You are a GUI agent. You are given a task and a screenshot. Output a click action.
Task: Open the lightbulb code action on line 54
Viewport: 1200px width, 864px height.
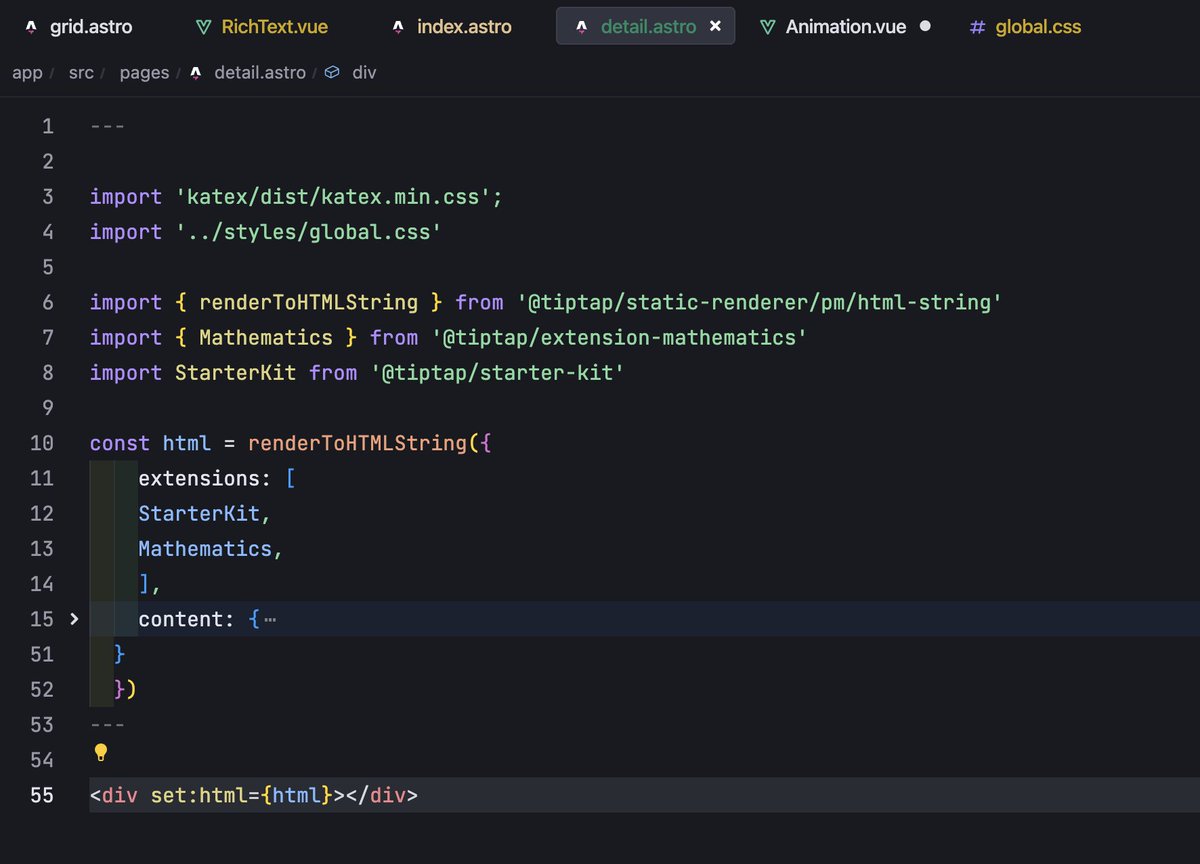tap(100, 751)
